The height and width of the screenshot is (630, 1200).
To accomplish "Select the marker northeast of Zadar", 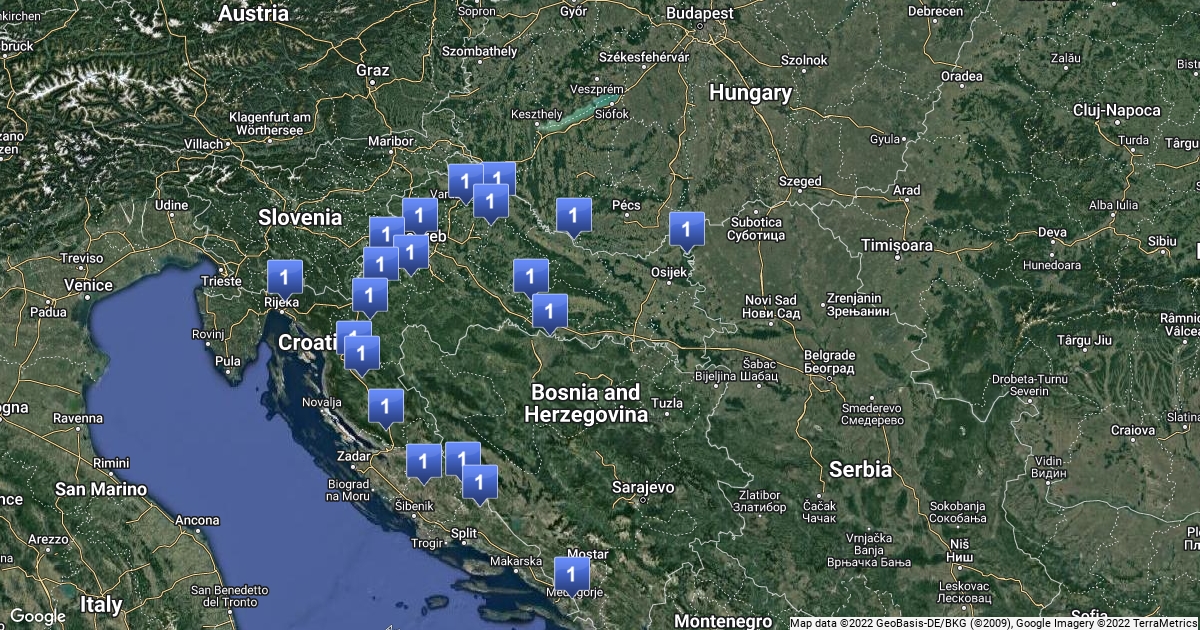I will pos(385,406).
